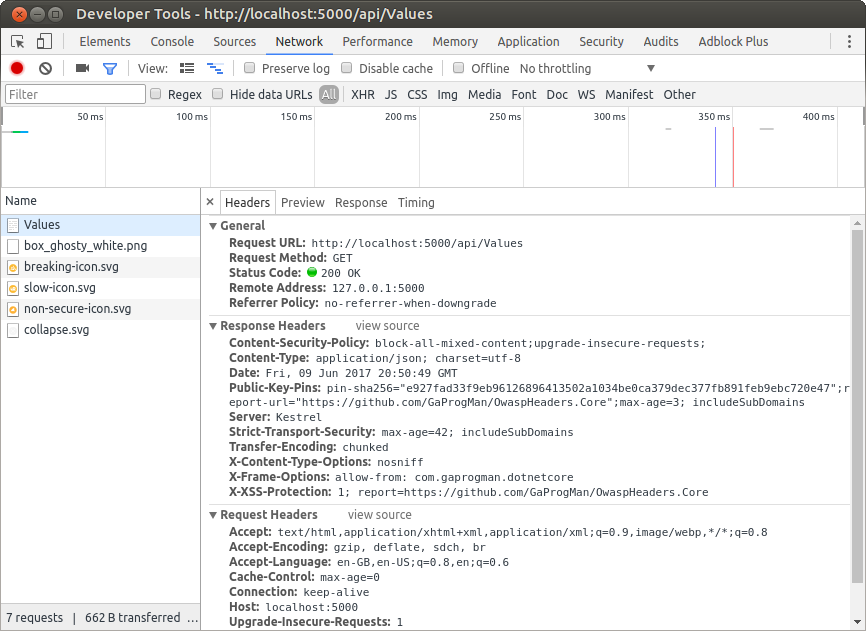
Task: Switch to large request rows view icon
Action: point(187,68)
